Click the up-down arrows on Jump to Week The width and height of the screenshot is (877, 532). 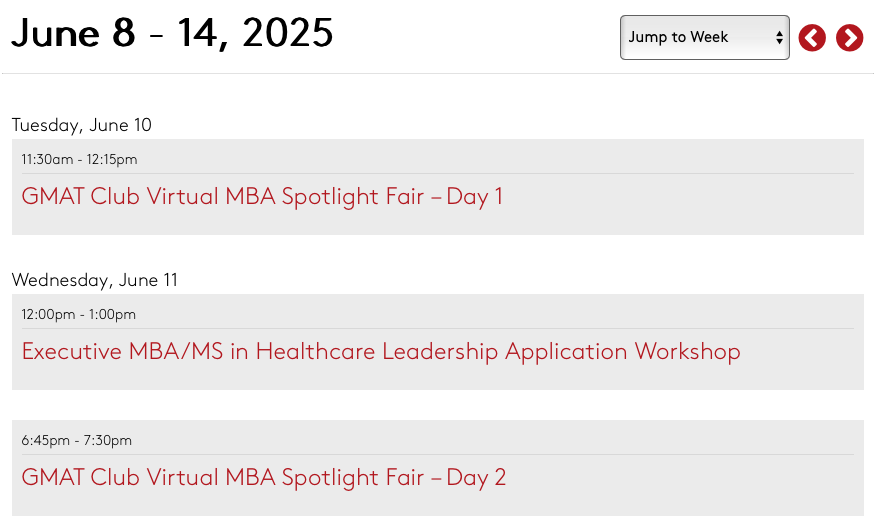(779, 37)
